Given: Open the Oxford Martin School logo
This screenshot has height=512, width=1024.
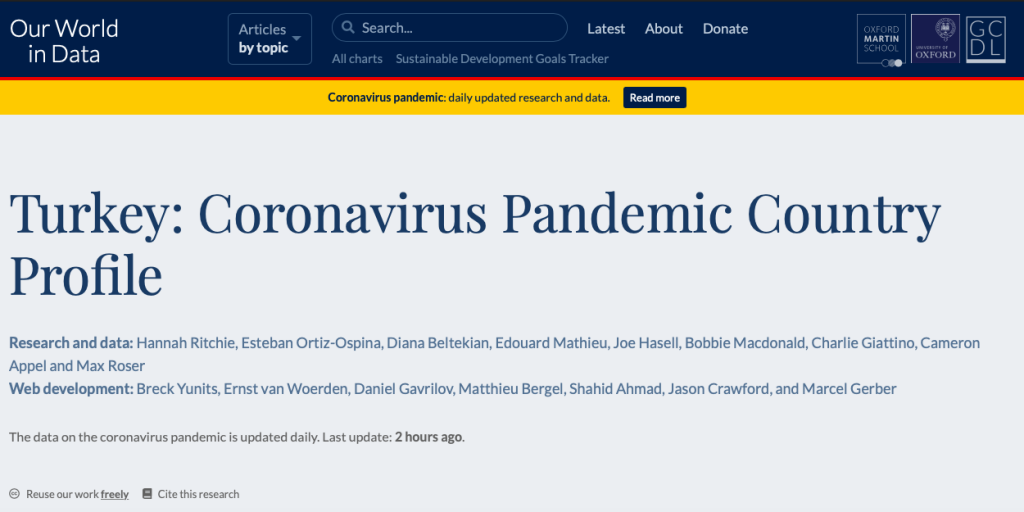Looking at the screenshot, I should [881, 40].
